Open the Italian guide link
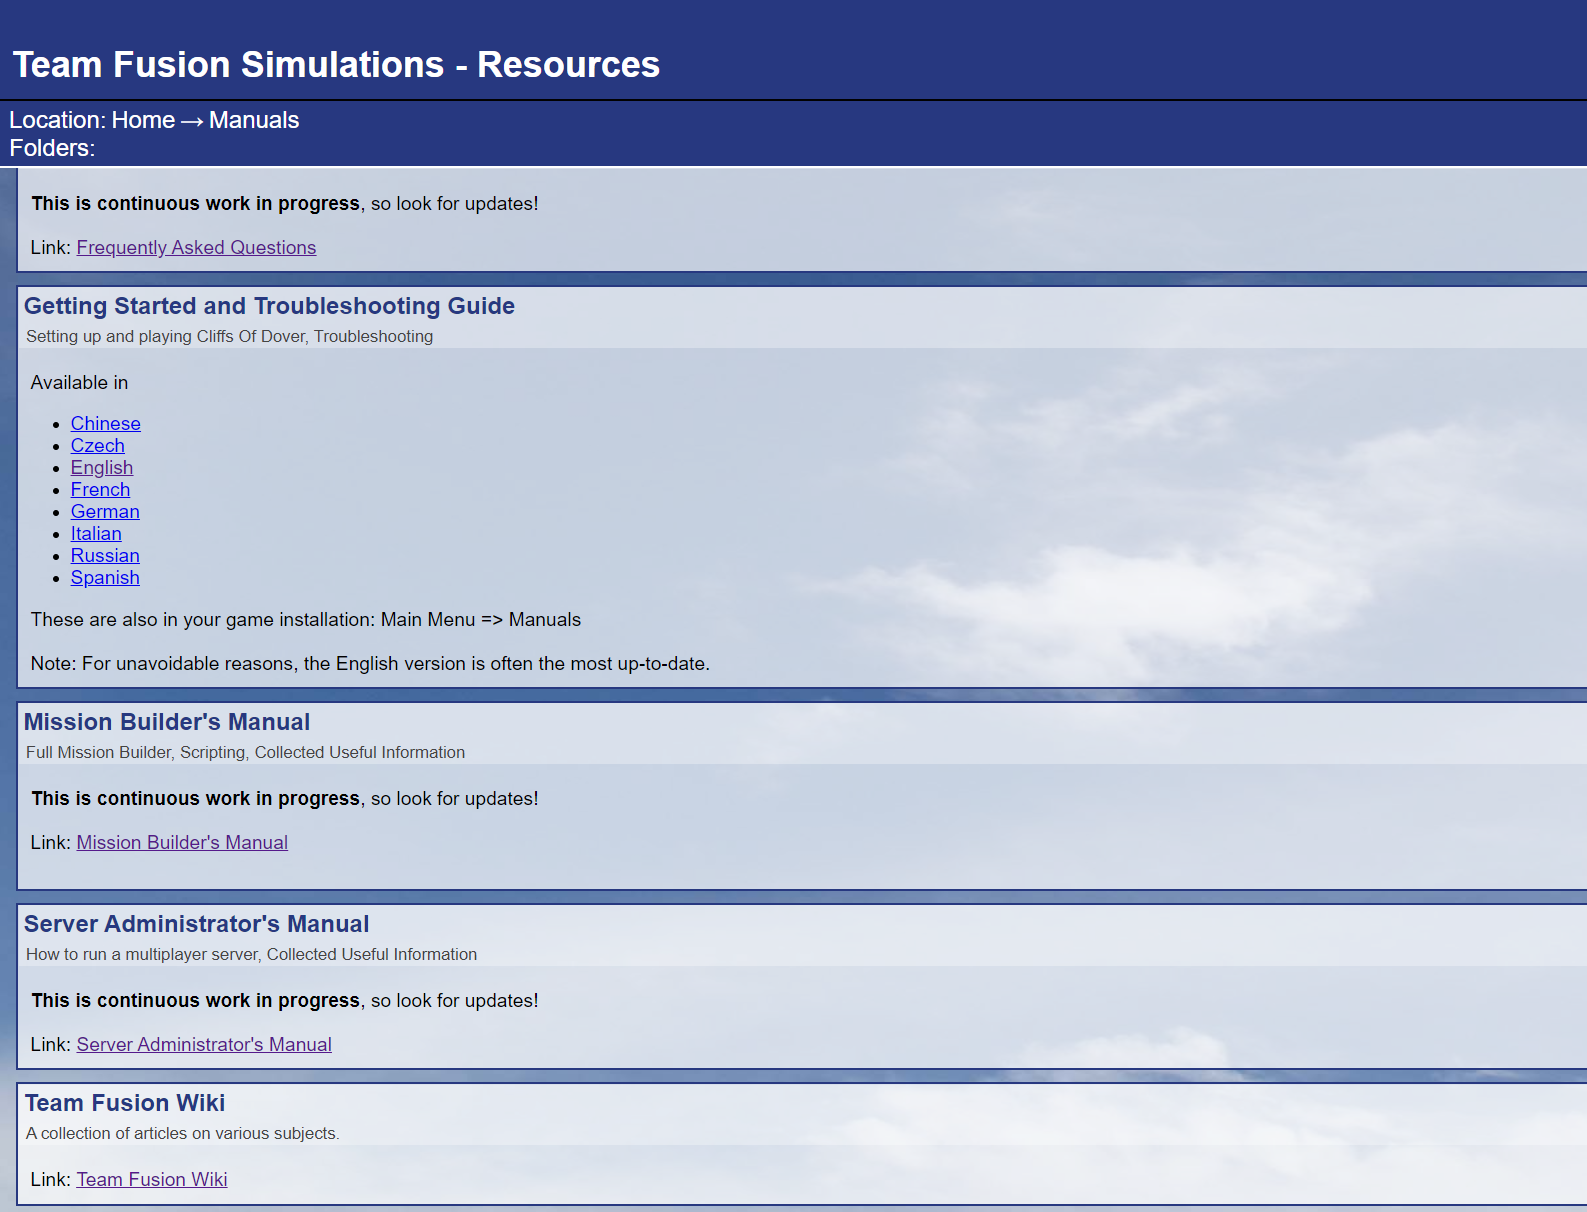Image resolution: width=1587 pixels, height=1212 pixels. 96,533
